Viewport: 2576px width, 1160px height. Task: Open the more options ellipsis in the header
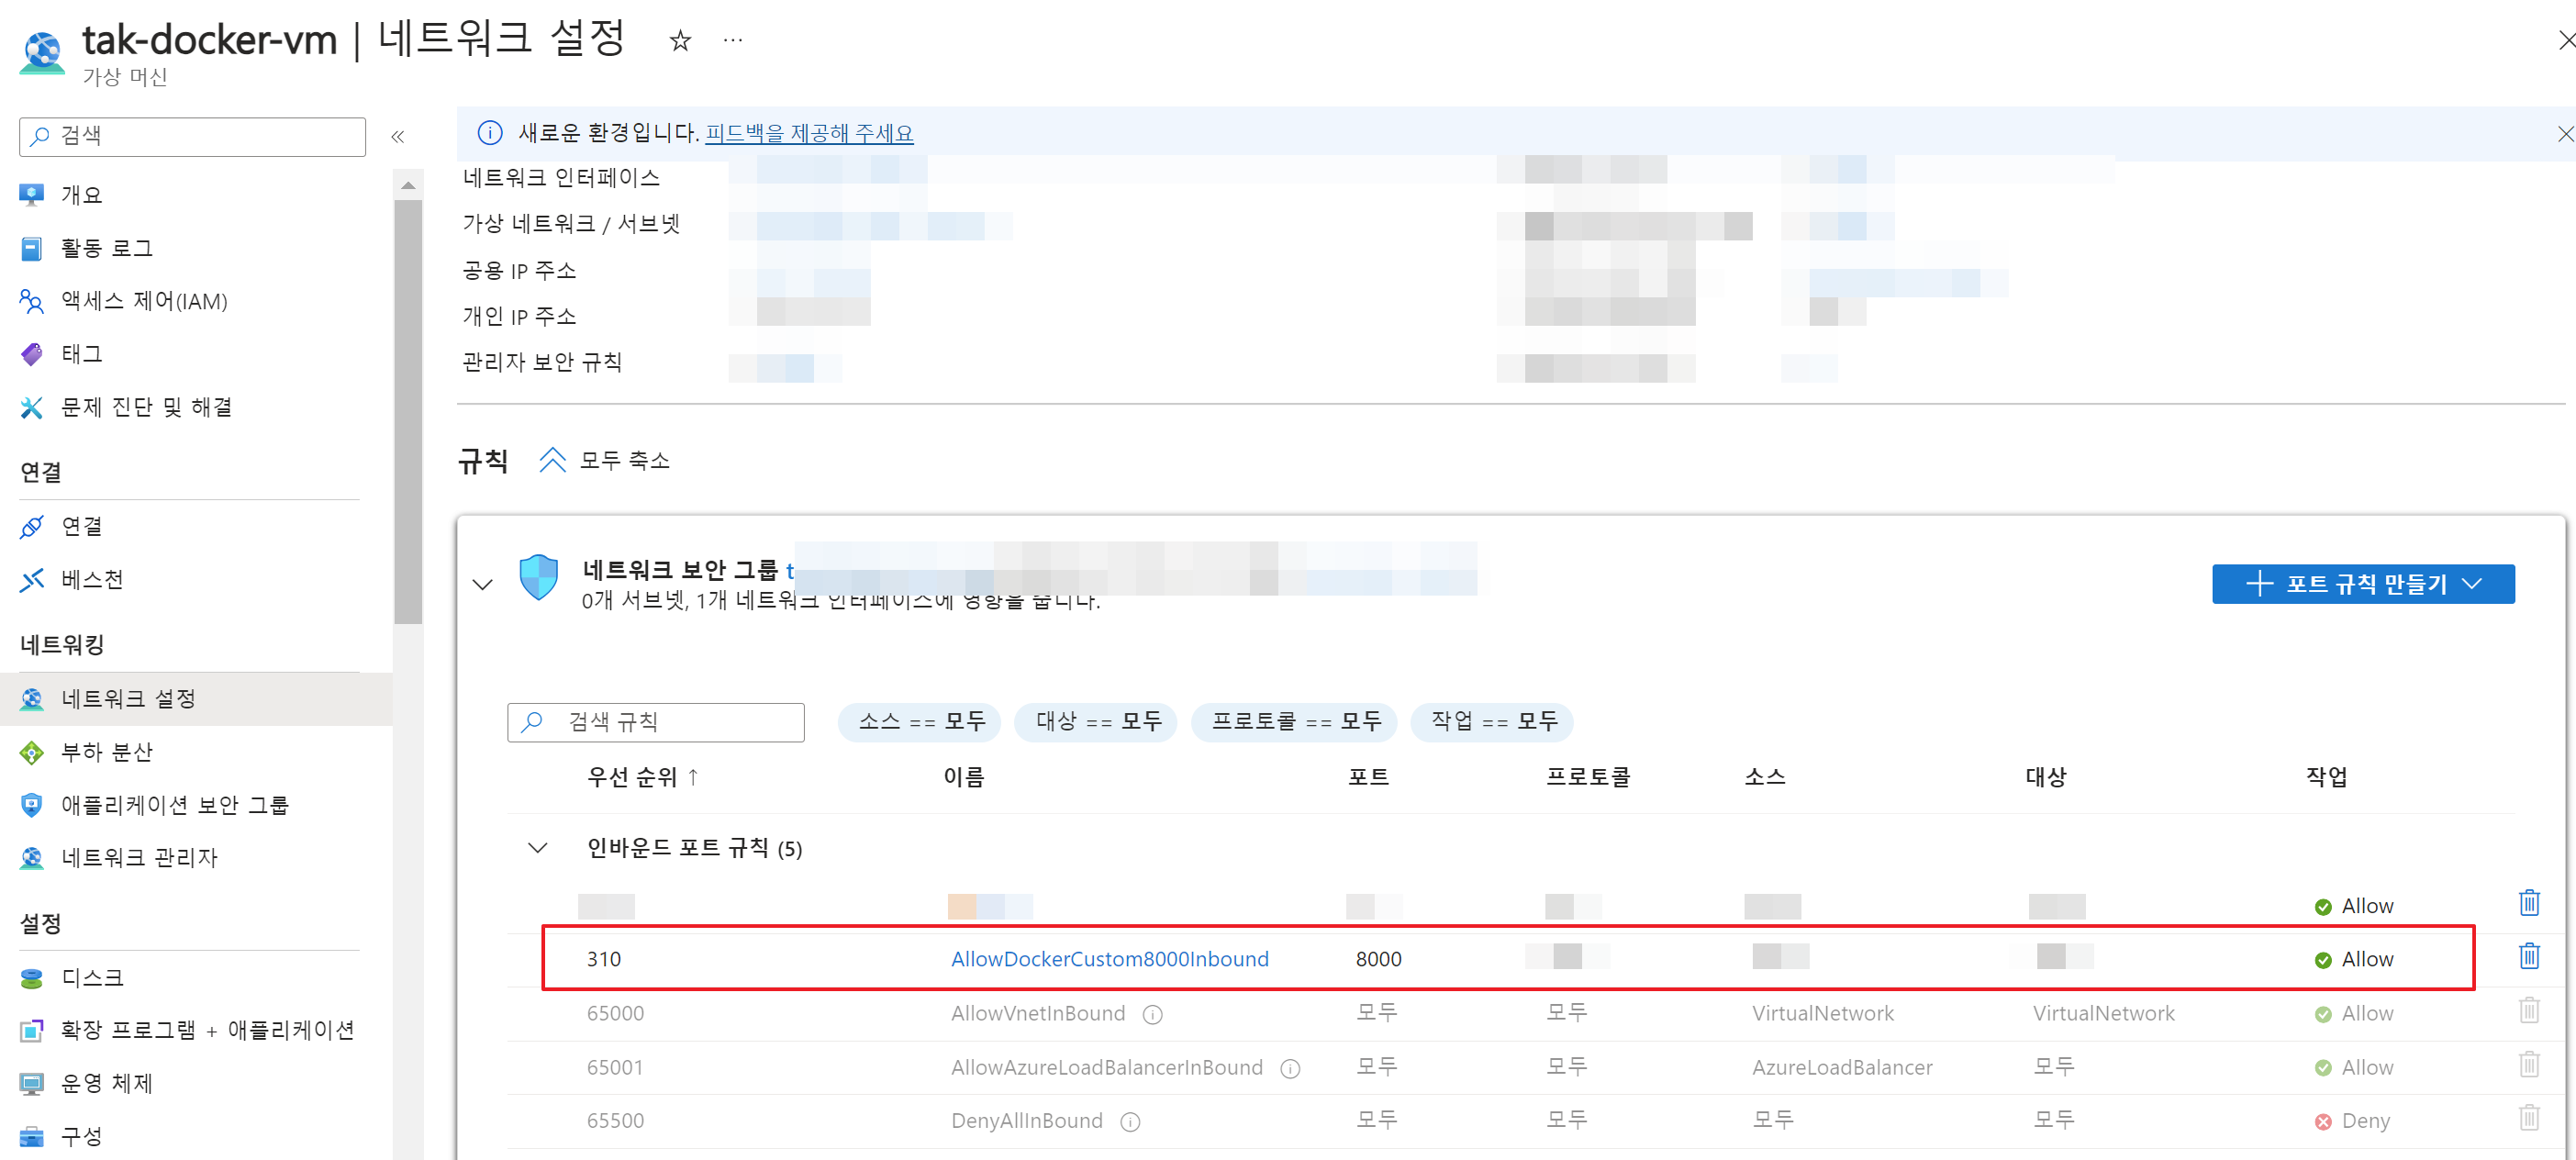tap(733, 41)
